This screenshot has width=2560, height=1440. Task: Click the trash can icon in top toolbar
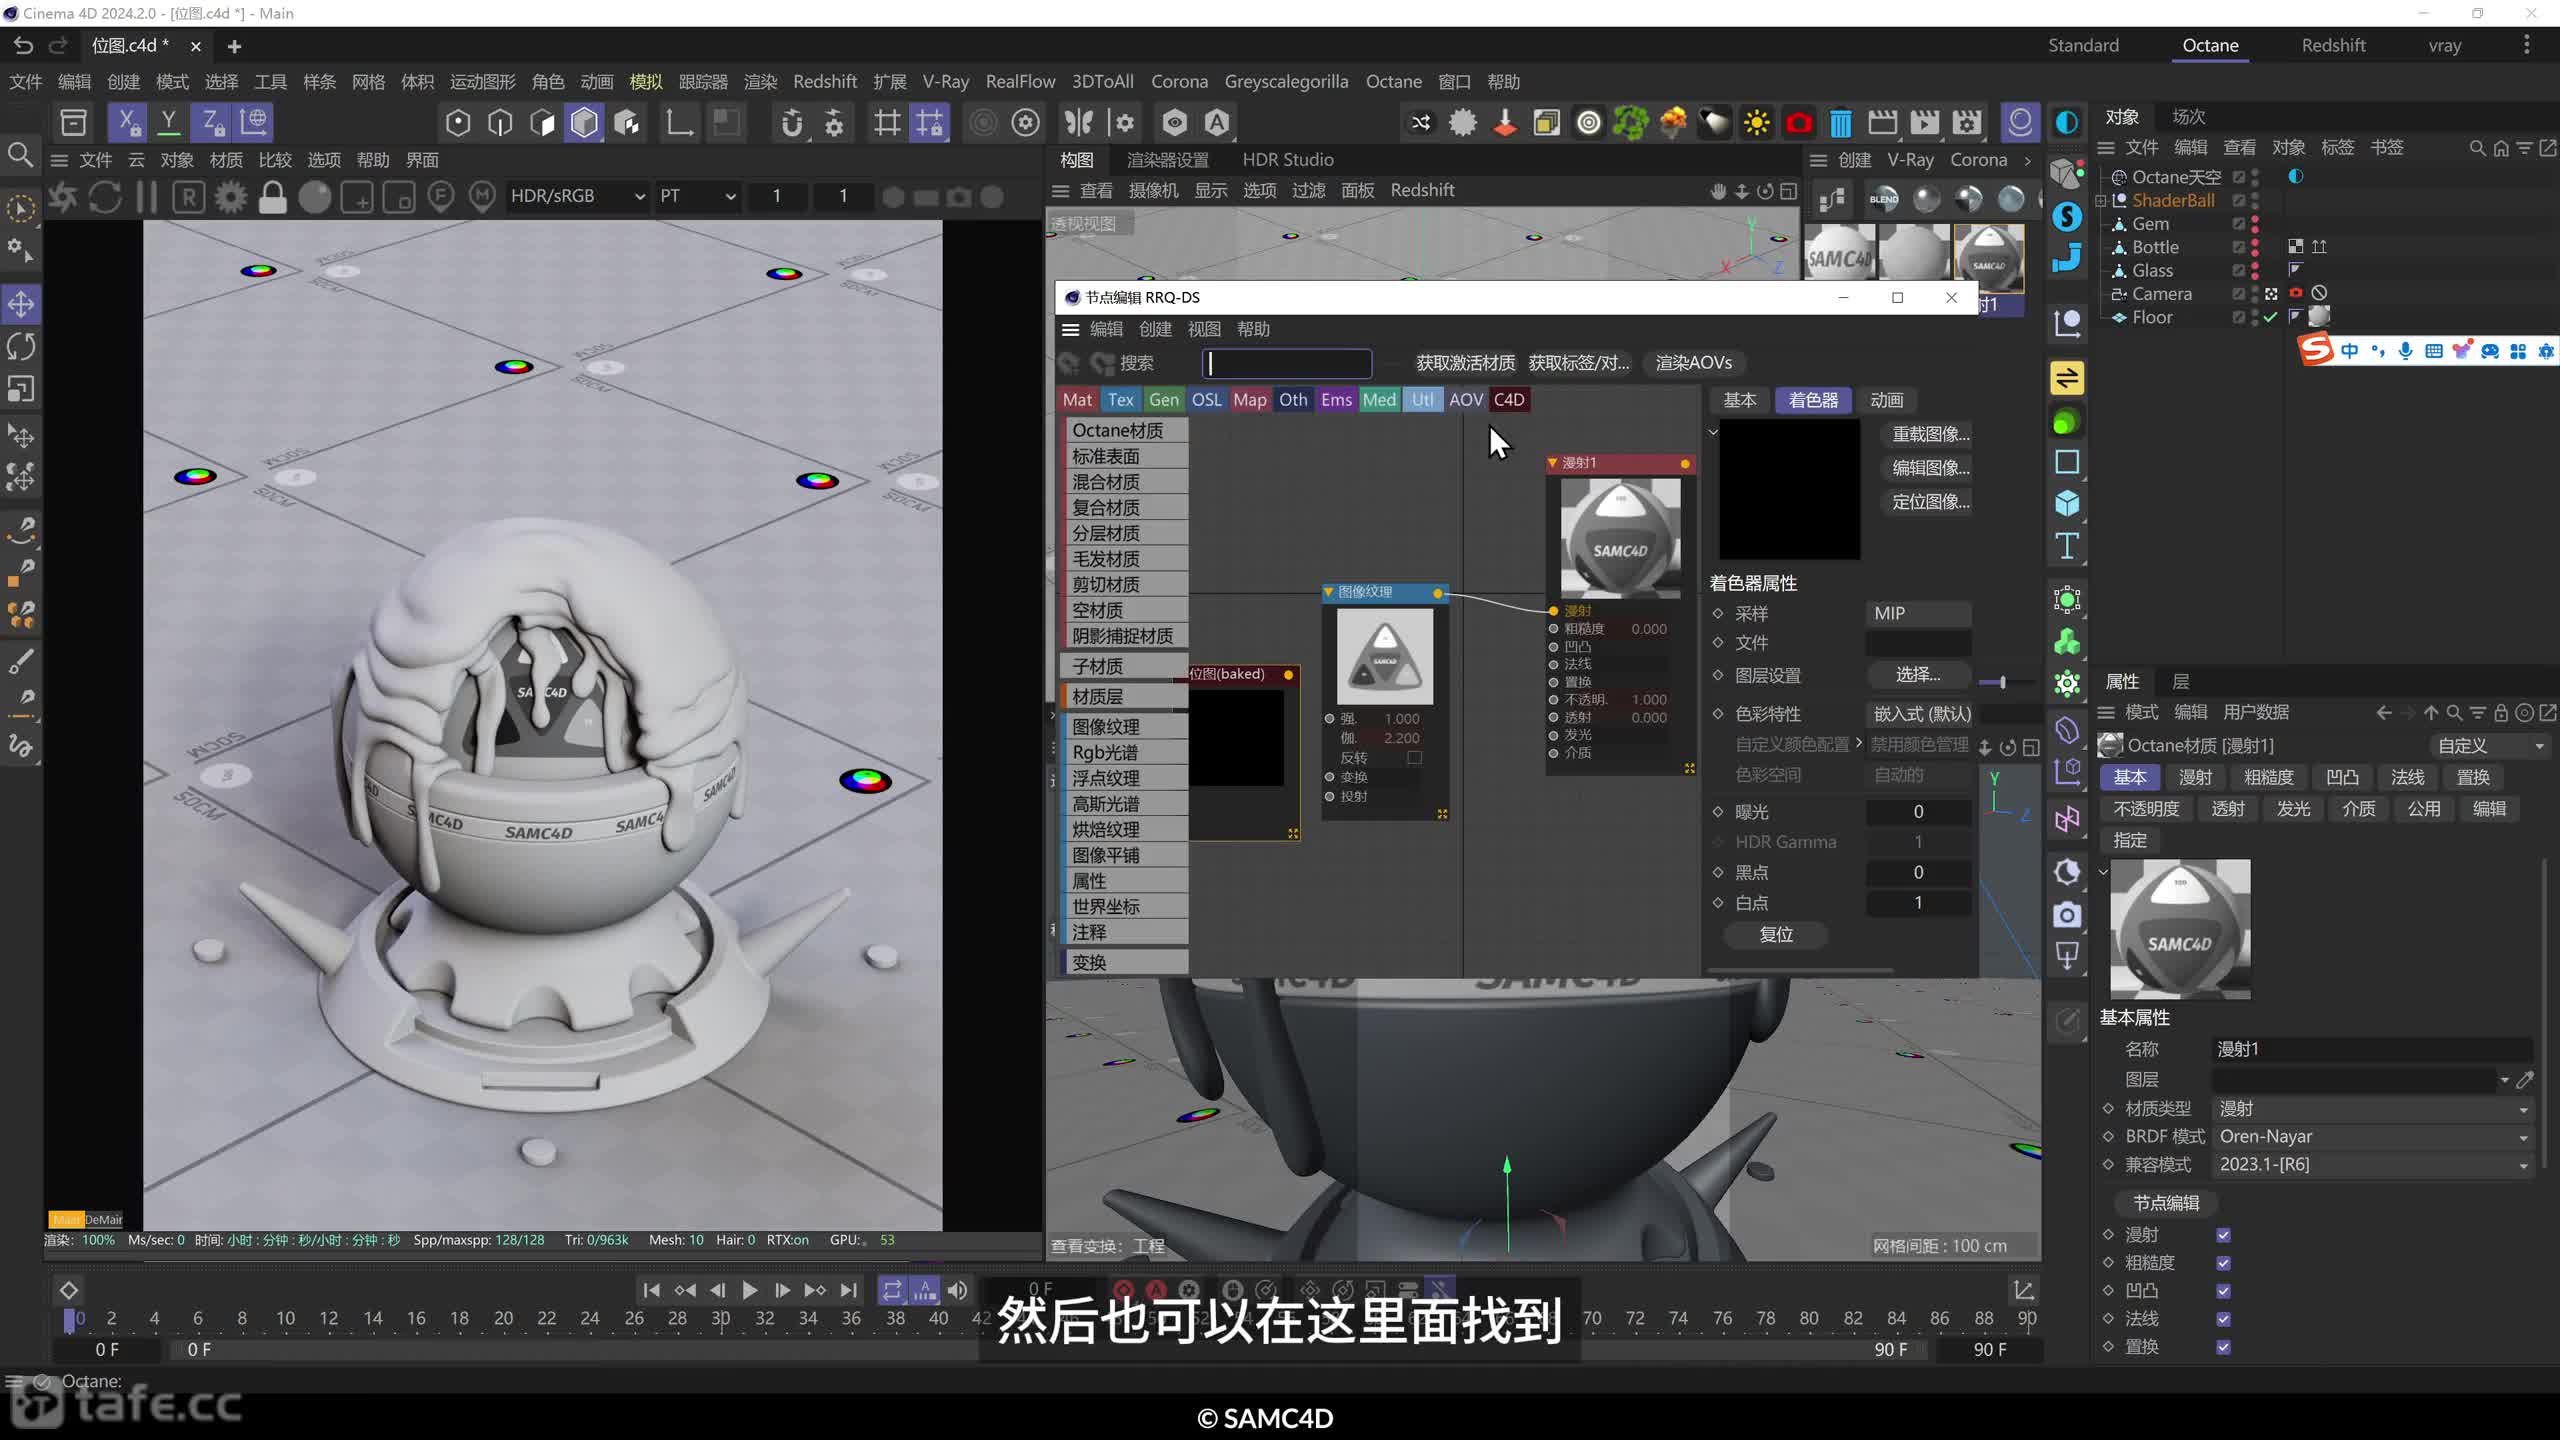1841,123
